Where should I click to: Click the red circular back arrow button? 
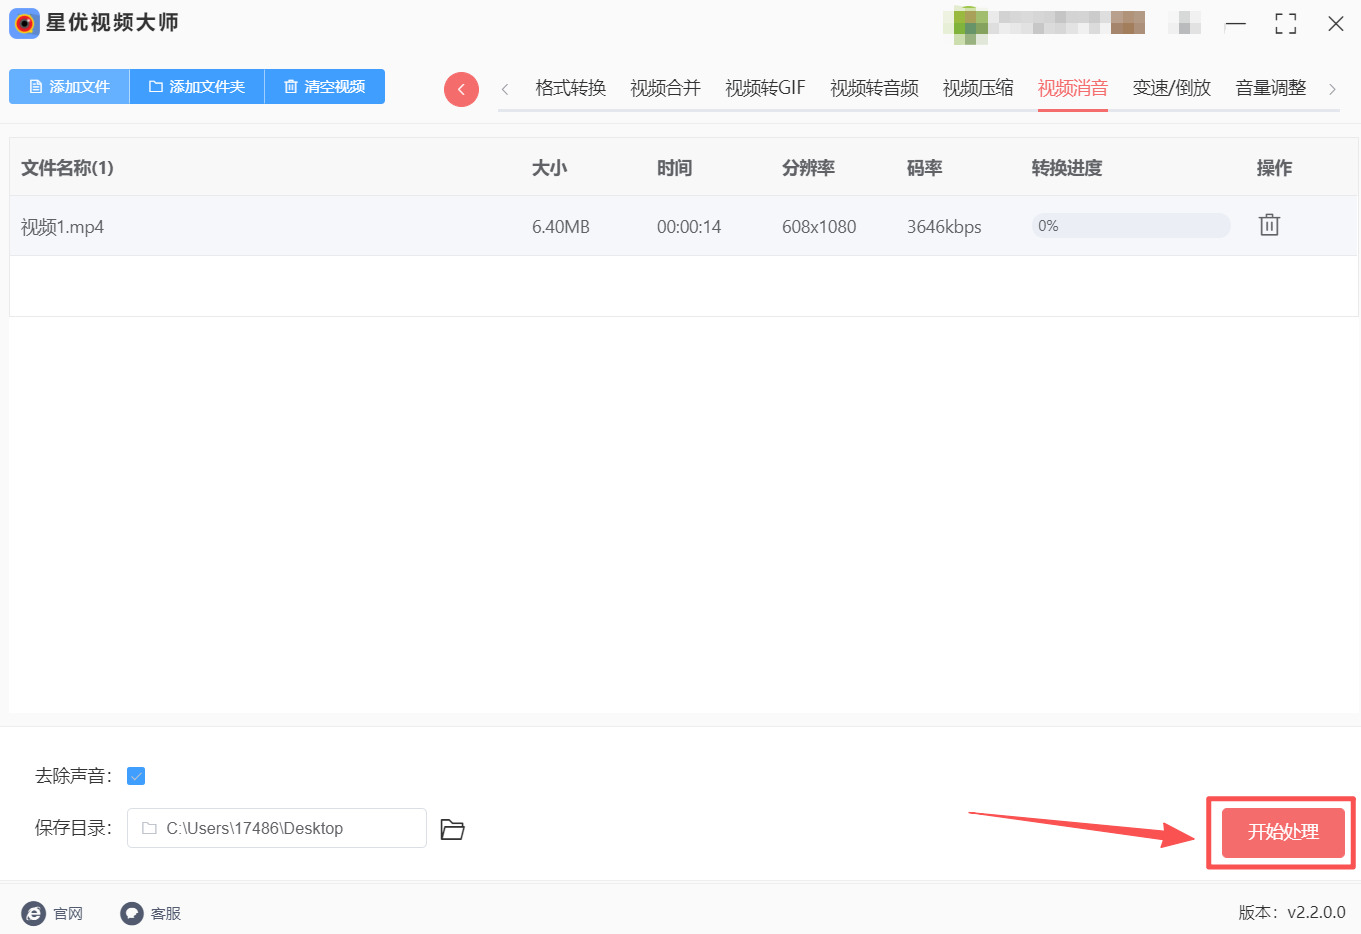[461, 89]
